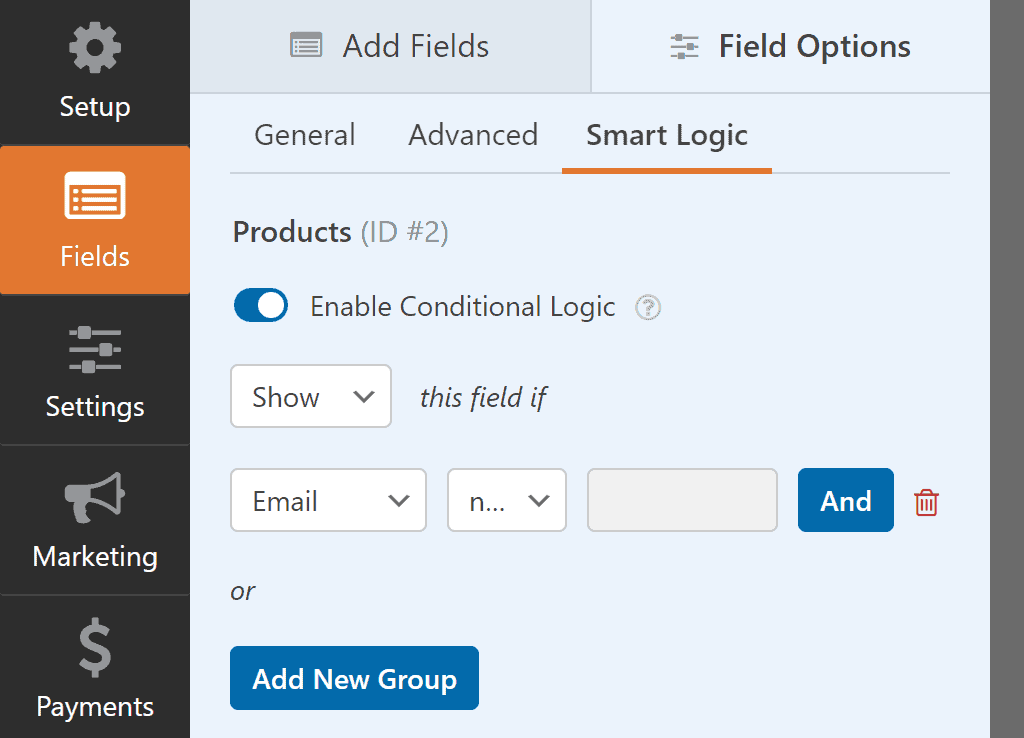Open the Show dropdown
This screenshot has height=738, width=1024.
310,397
